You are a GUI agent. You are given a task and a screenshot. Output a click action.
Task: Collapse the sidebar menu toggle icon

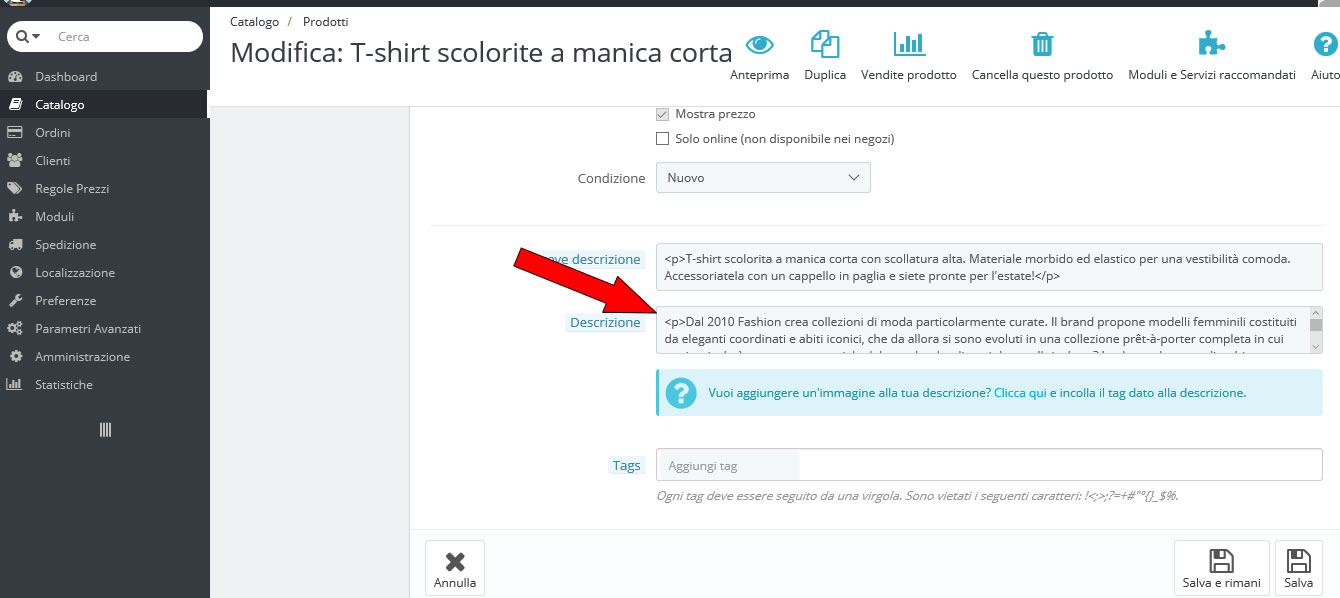tap(105, 430)
